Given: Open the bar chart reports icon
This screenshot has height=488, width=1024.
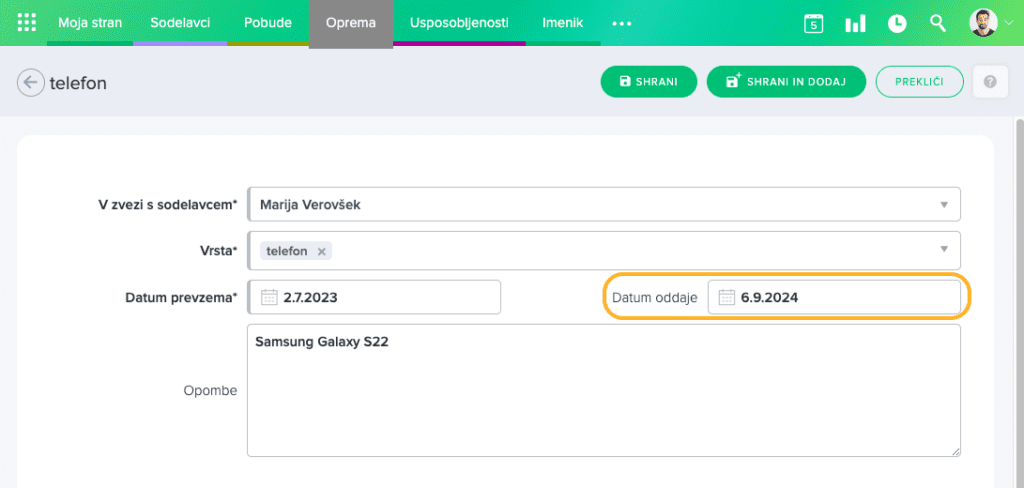Looking at the screenshot, I should 855,23.
